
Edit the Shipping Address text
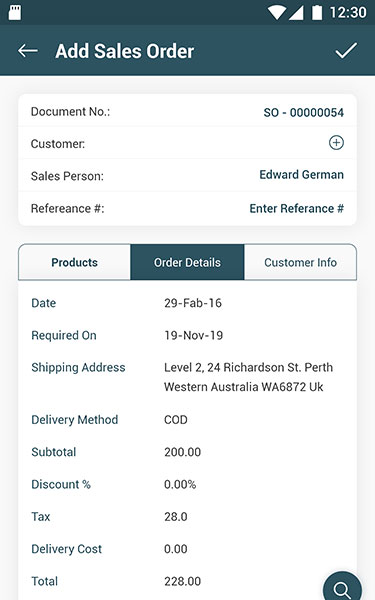click(x=248, y=377)
